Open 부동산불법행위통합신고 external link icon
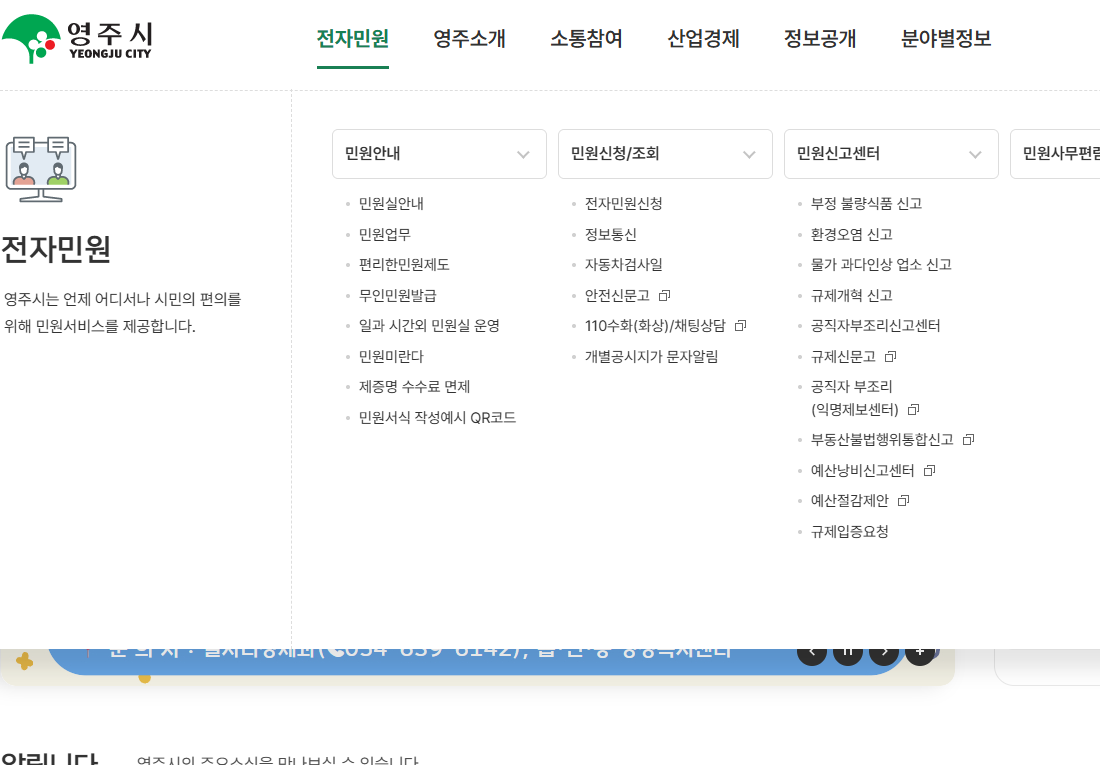This screenshot has width=1100, height=765. click(967, 439)
